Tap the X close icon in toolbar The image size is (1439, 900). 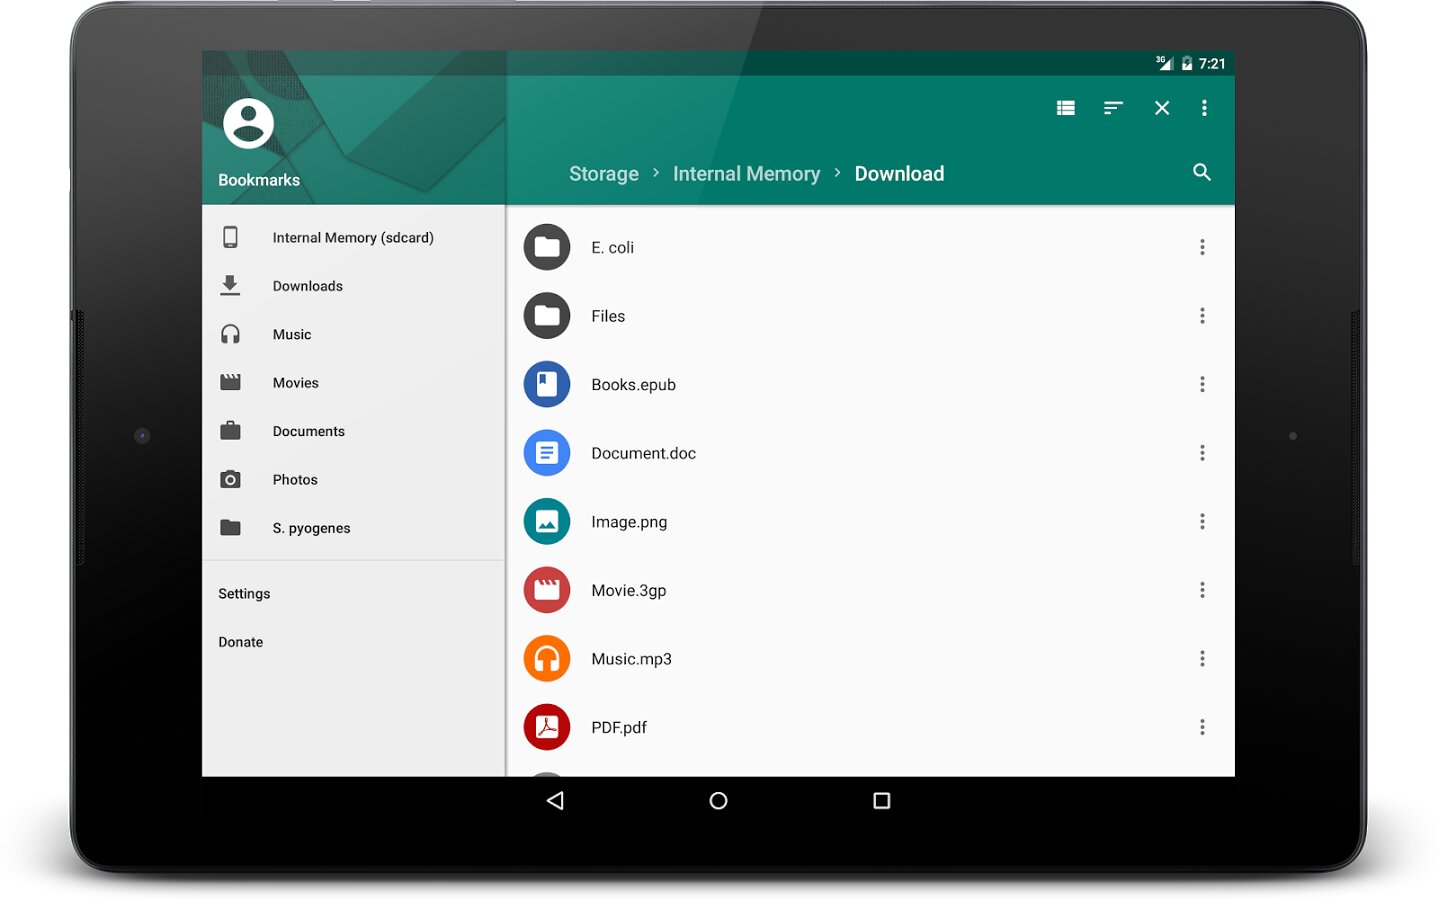[x=1161, y=108]
